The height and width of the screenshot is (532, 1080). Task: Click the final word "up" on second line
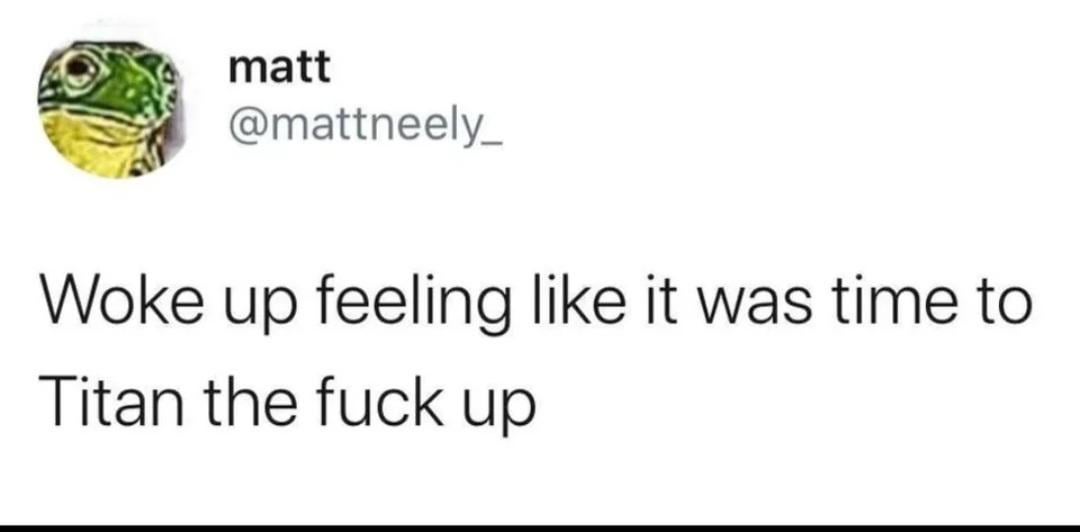(x=501, y=409)
